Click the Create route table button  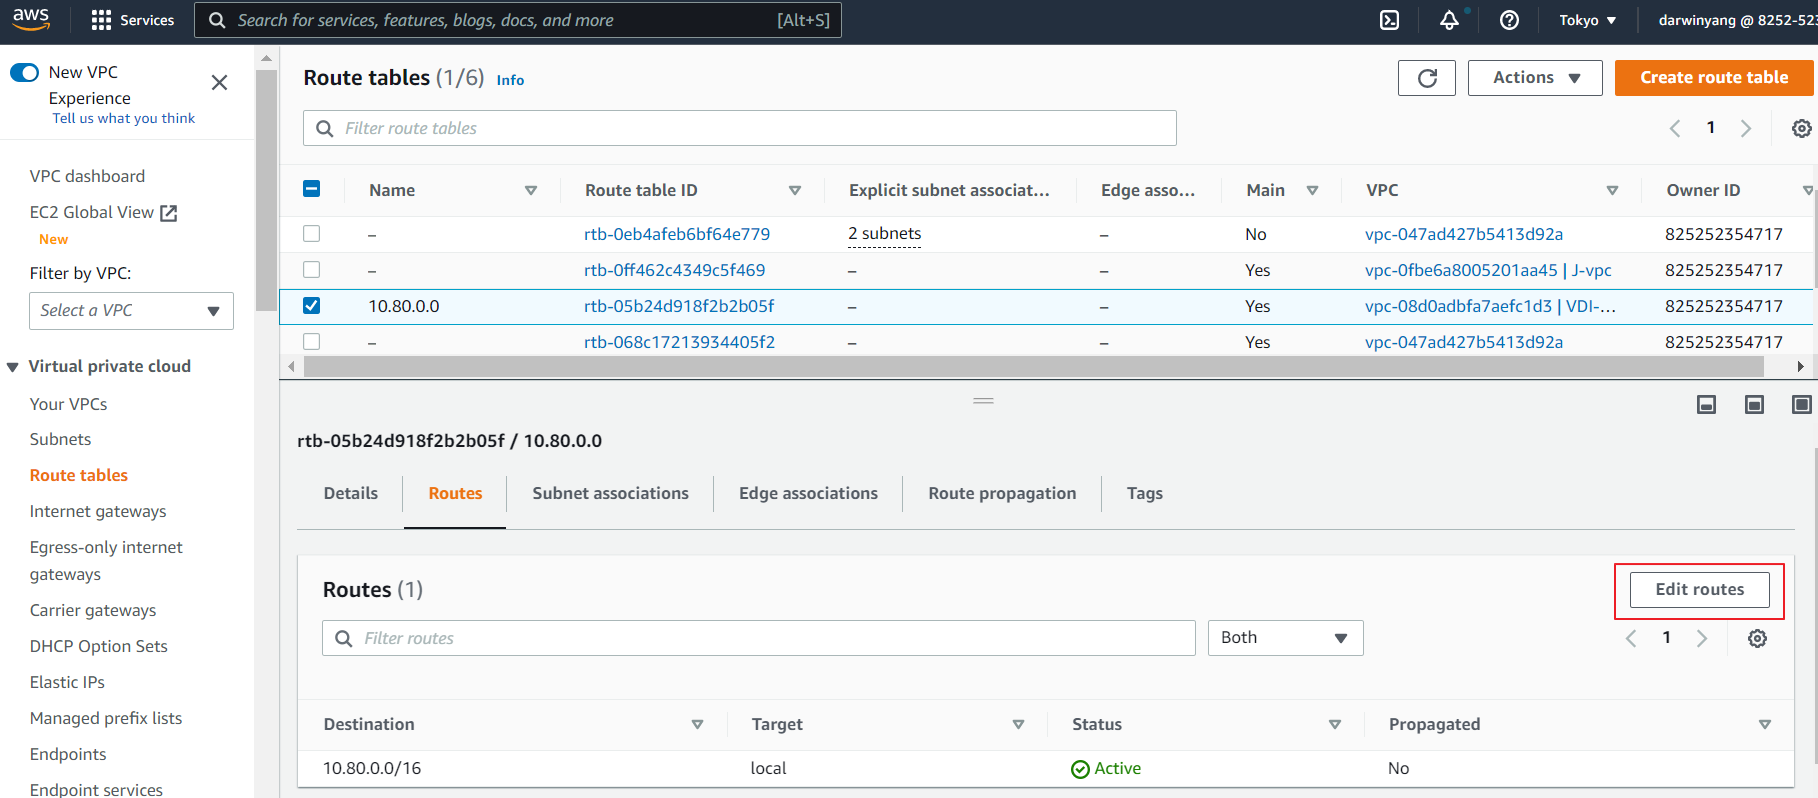click(x=1713, y=78)
